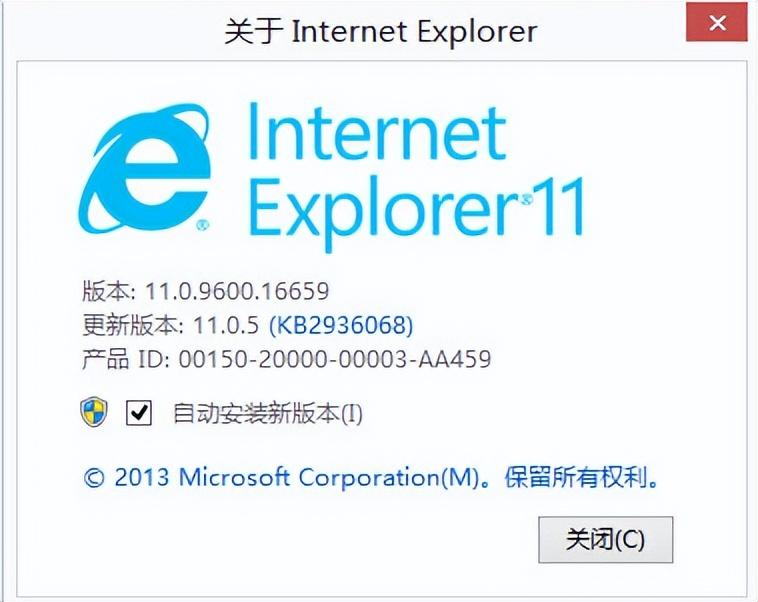The height and width of the screenshot is (602, 758).
Task: Click the 关于 Internet Explorer title text
Action: coord(381,32)
